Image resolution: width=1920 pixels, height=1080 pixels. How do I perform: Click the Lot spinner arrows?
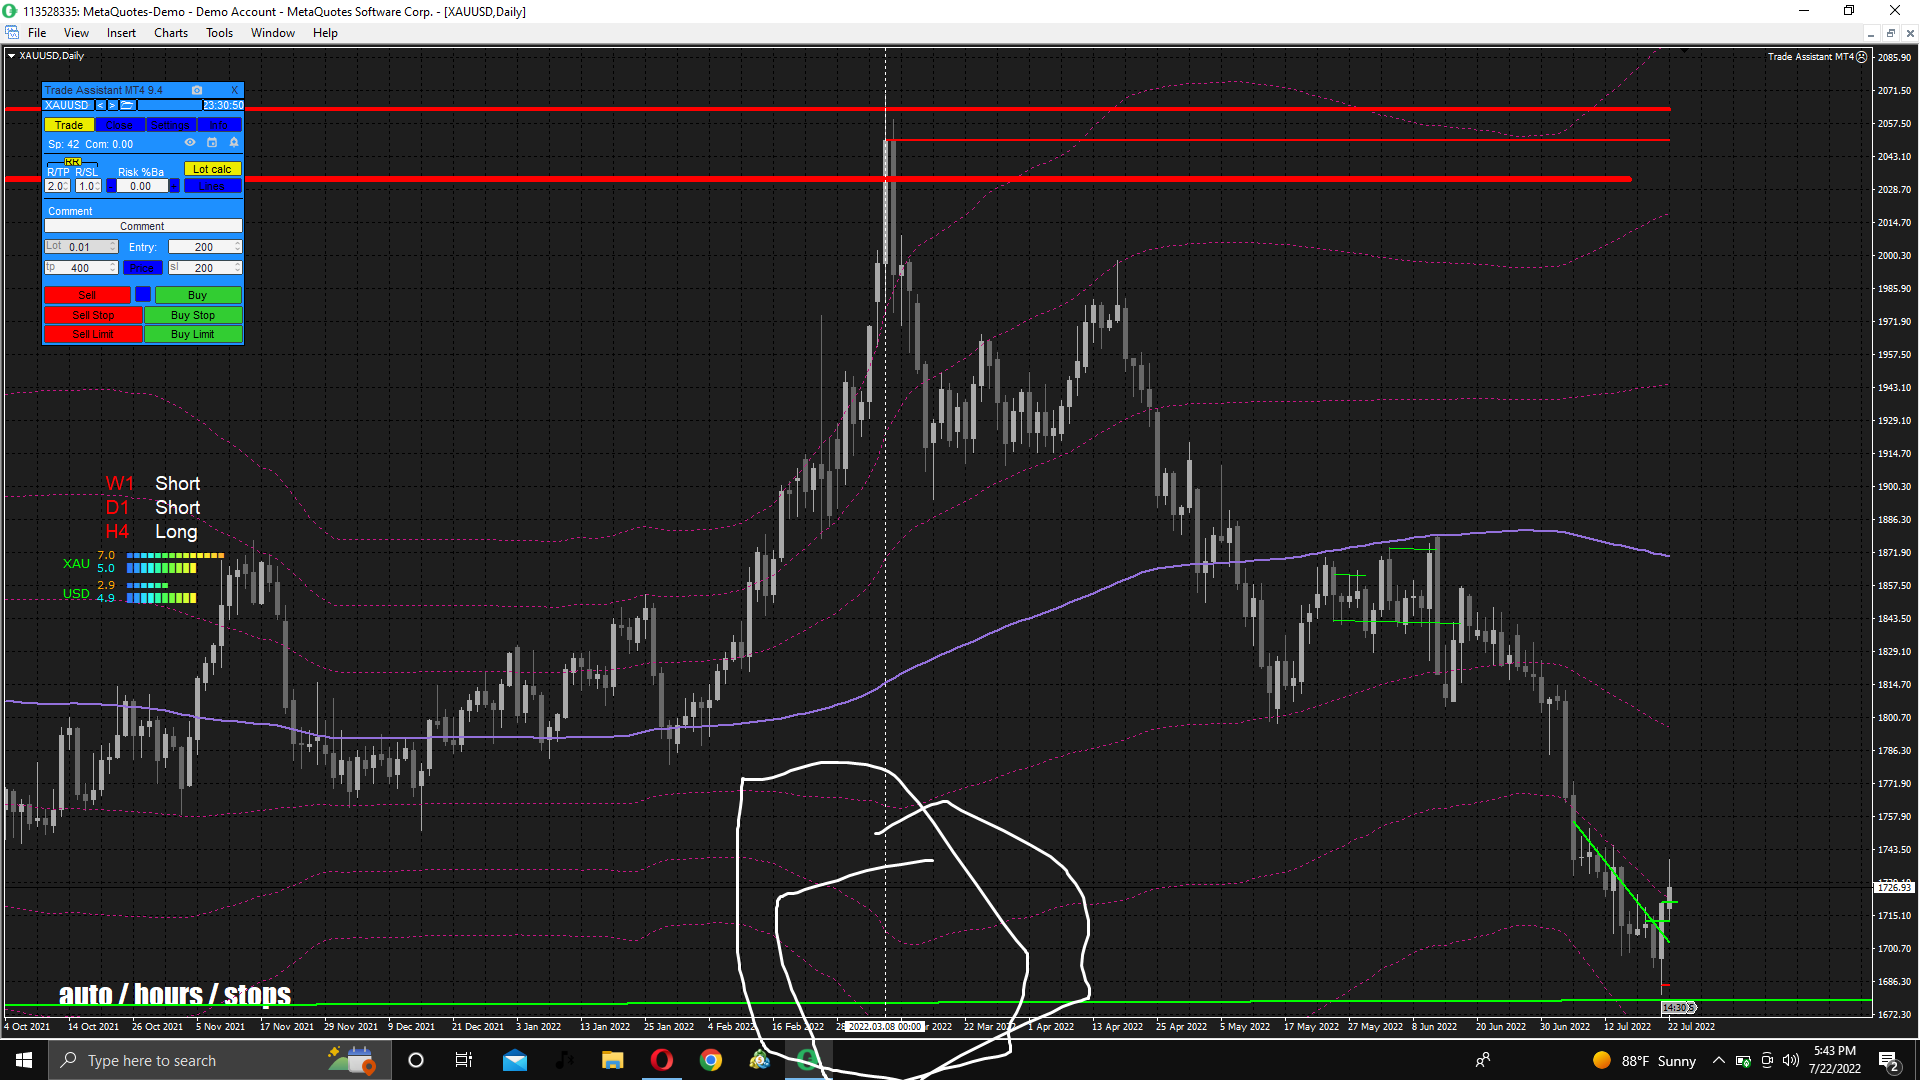(x=113, y=247)
